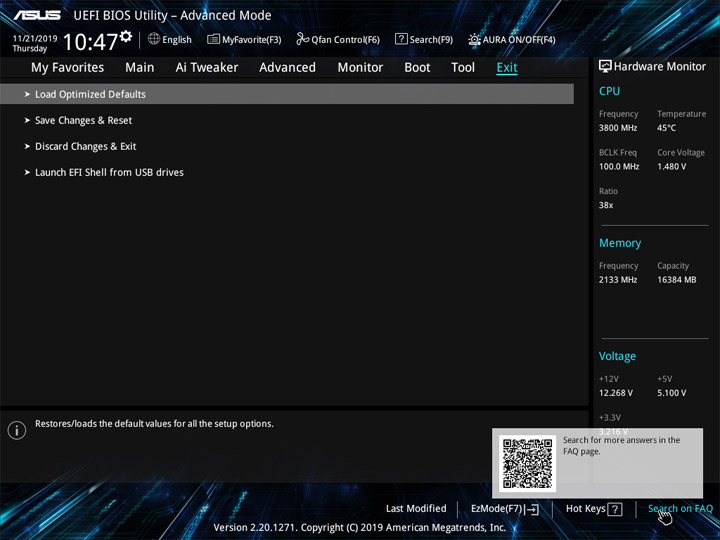The image size is (720, 540).
Task: Expand arrow beside Discard Changes & Exit
Action: tap(27, 146)
